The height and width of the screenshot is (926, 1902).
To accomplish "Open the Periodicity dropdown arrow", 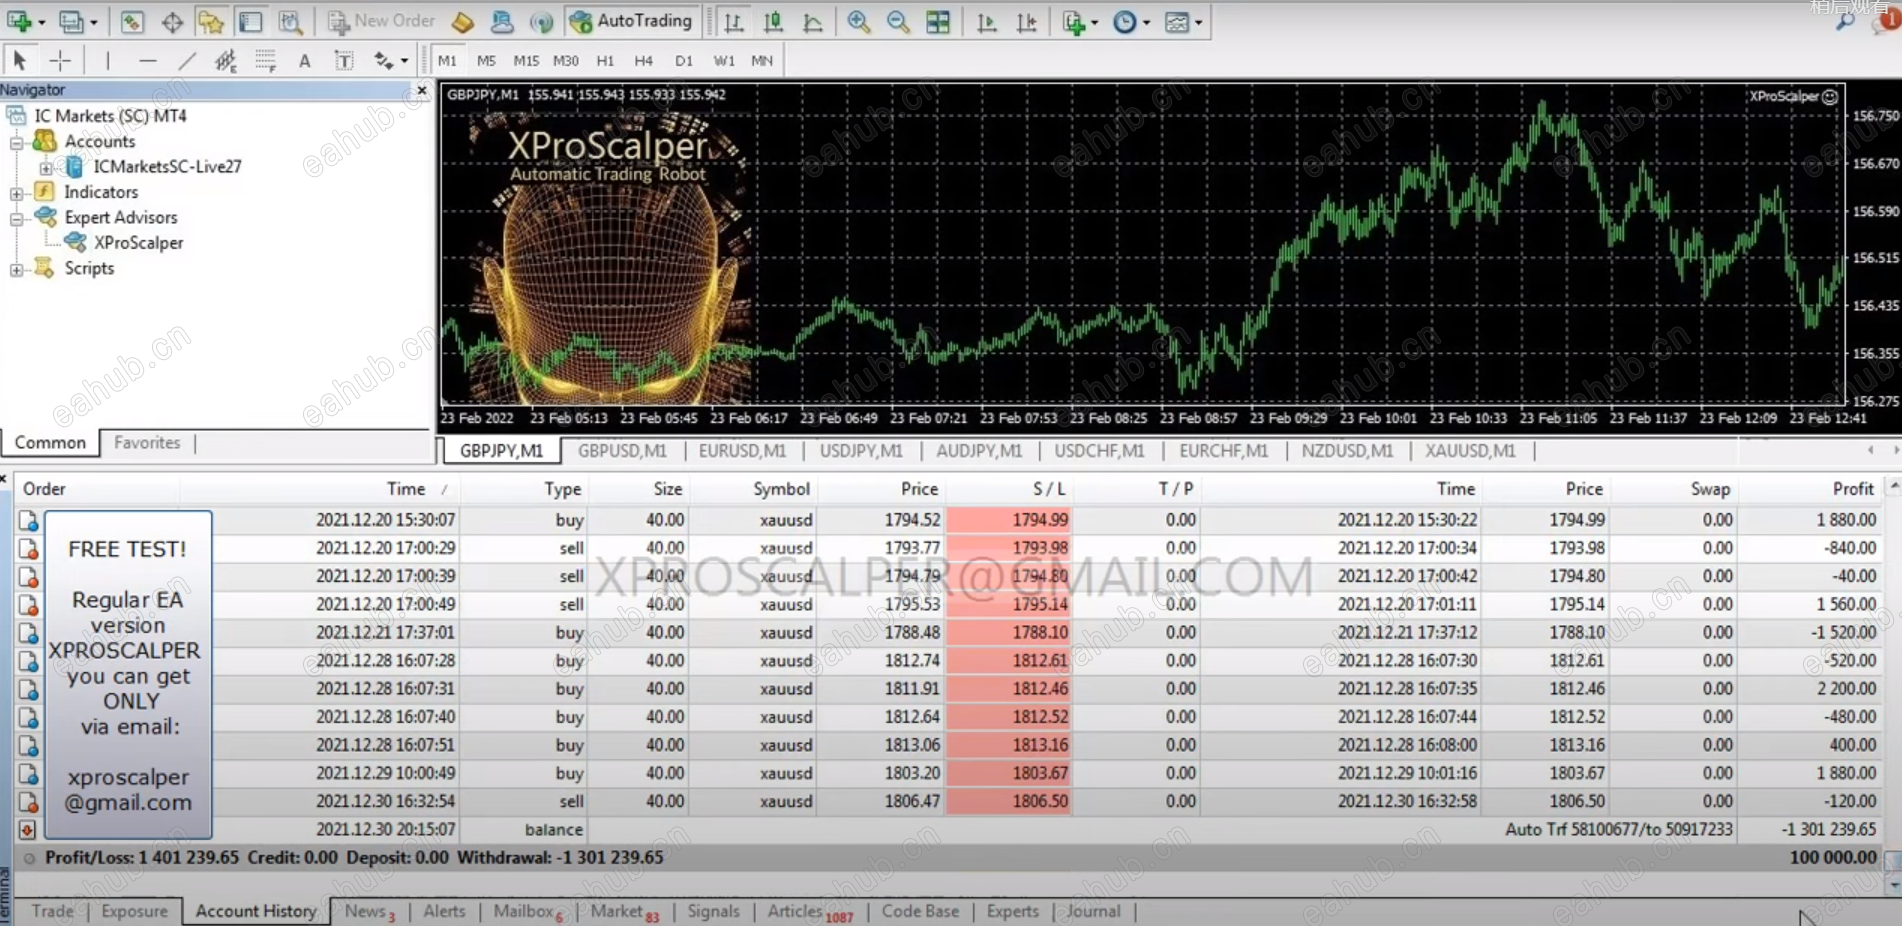I will pos(1146,22).
